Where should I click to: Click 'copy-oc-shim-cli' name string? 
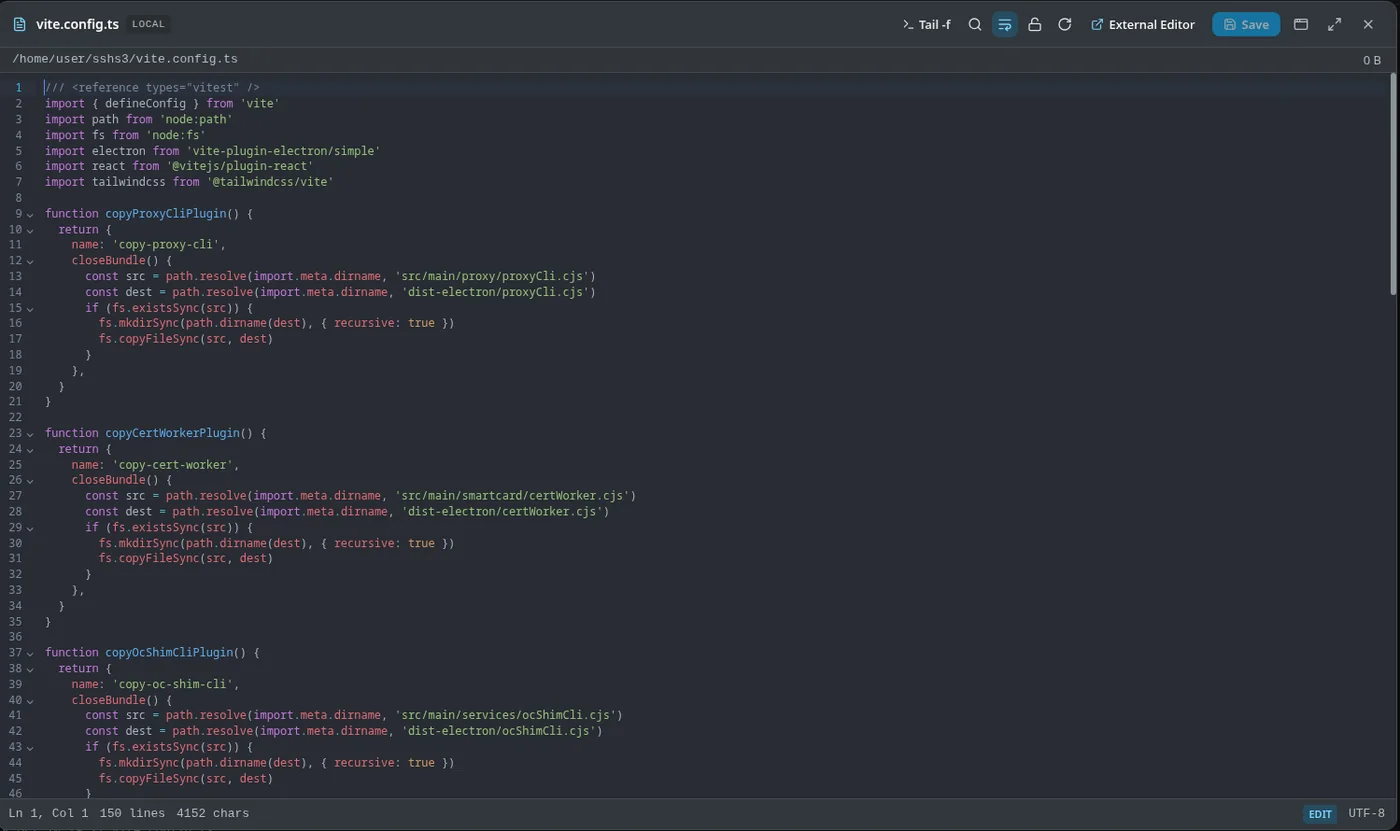tap(172, 684)
